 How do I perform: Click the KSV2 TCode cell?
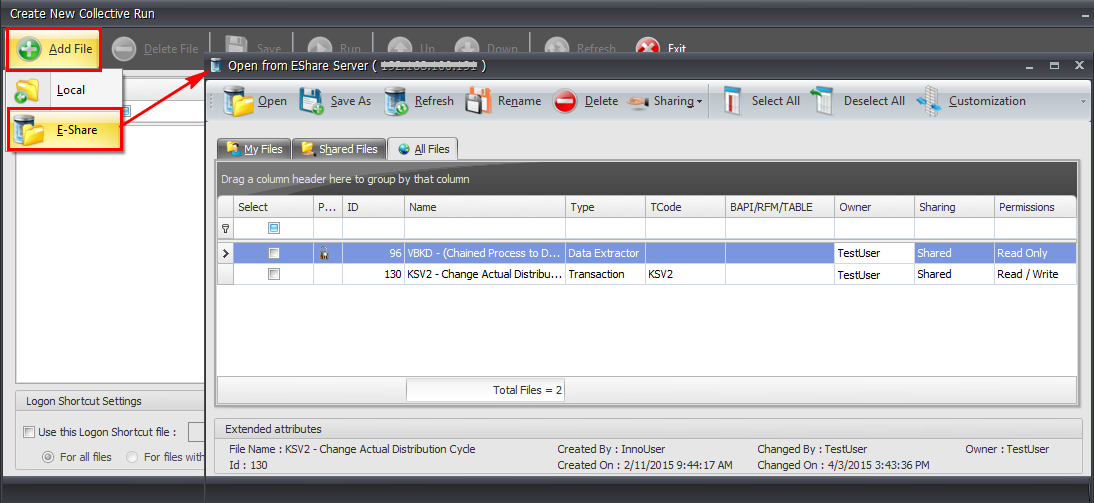click(x=685, y=274)
